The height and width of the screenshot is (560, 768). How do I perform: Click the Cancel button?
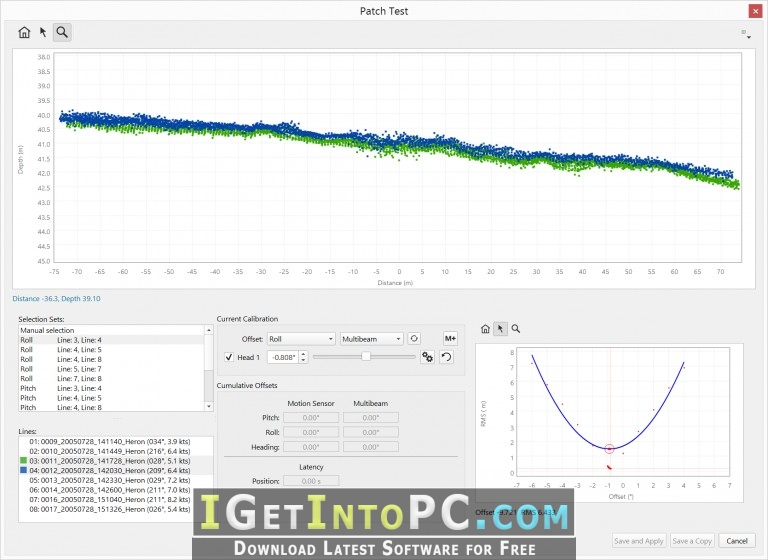[x=737, y=541]
